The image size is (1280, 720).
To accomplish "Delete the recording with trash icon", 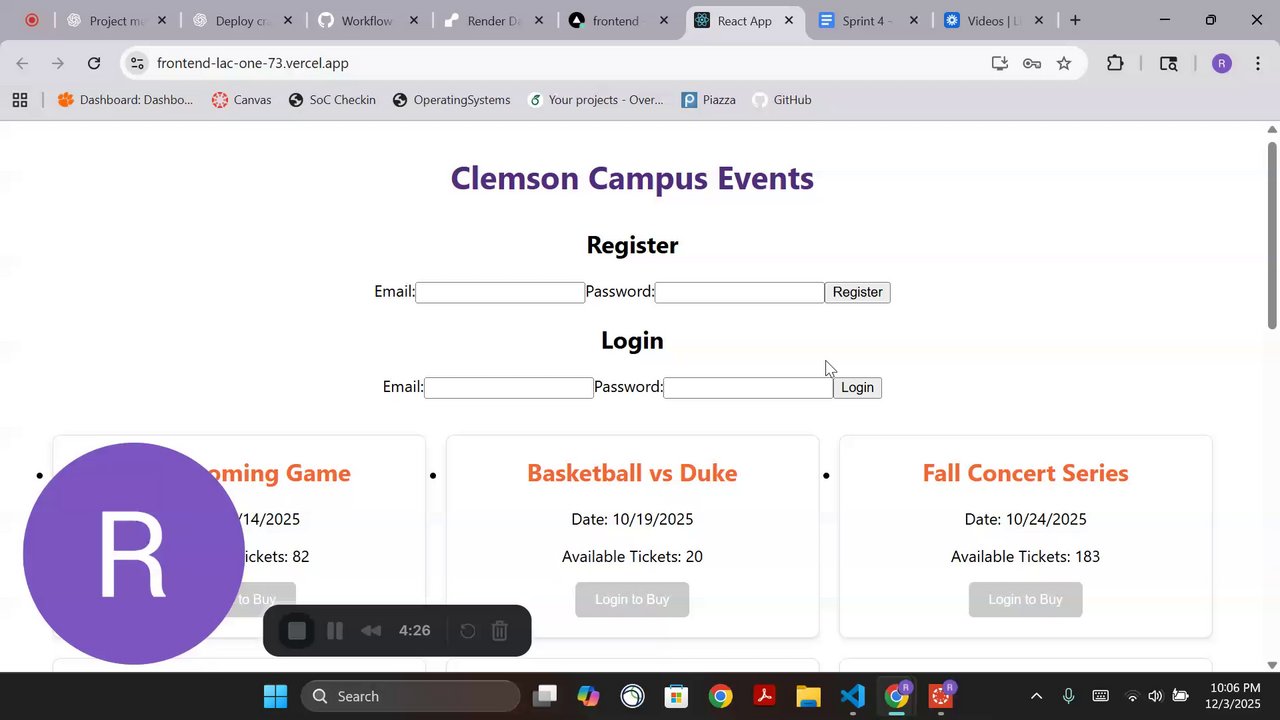I will [x=500, y=630].
